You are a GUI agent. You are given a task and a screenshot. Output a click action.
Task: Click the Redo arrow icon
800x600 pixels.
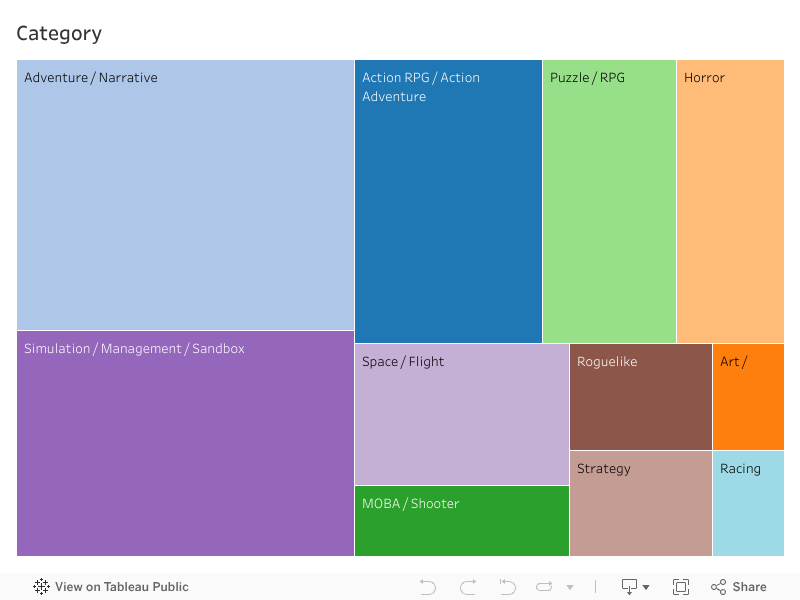(x=468, y=587)
